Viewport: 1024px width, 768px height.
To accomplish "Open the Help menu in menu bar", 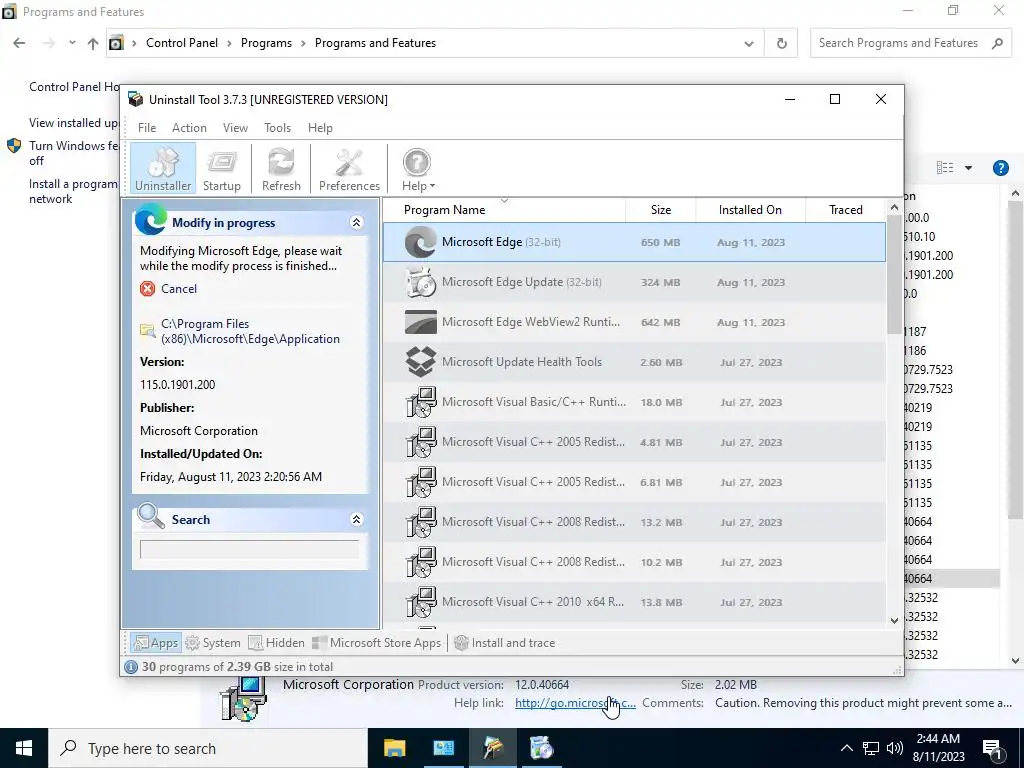I will pos(320,128).
